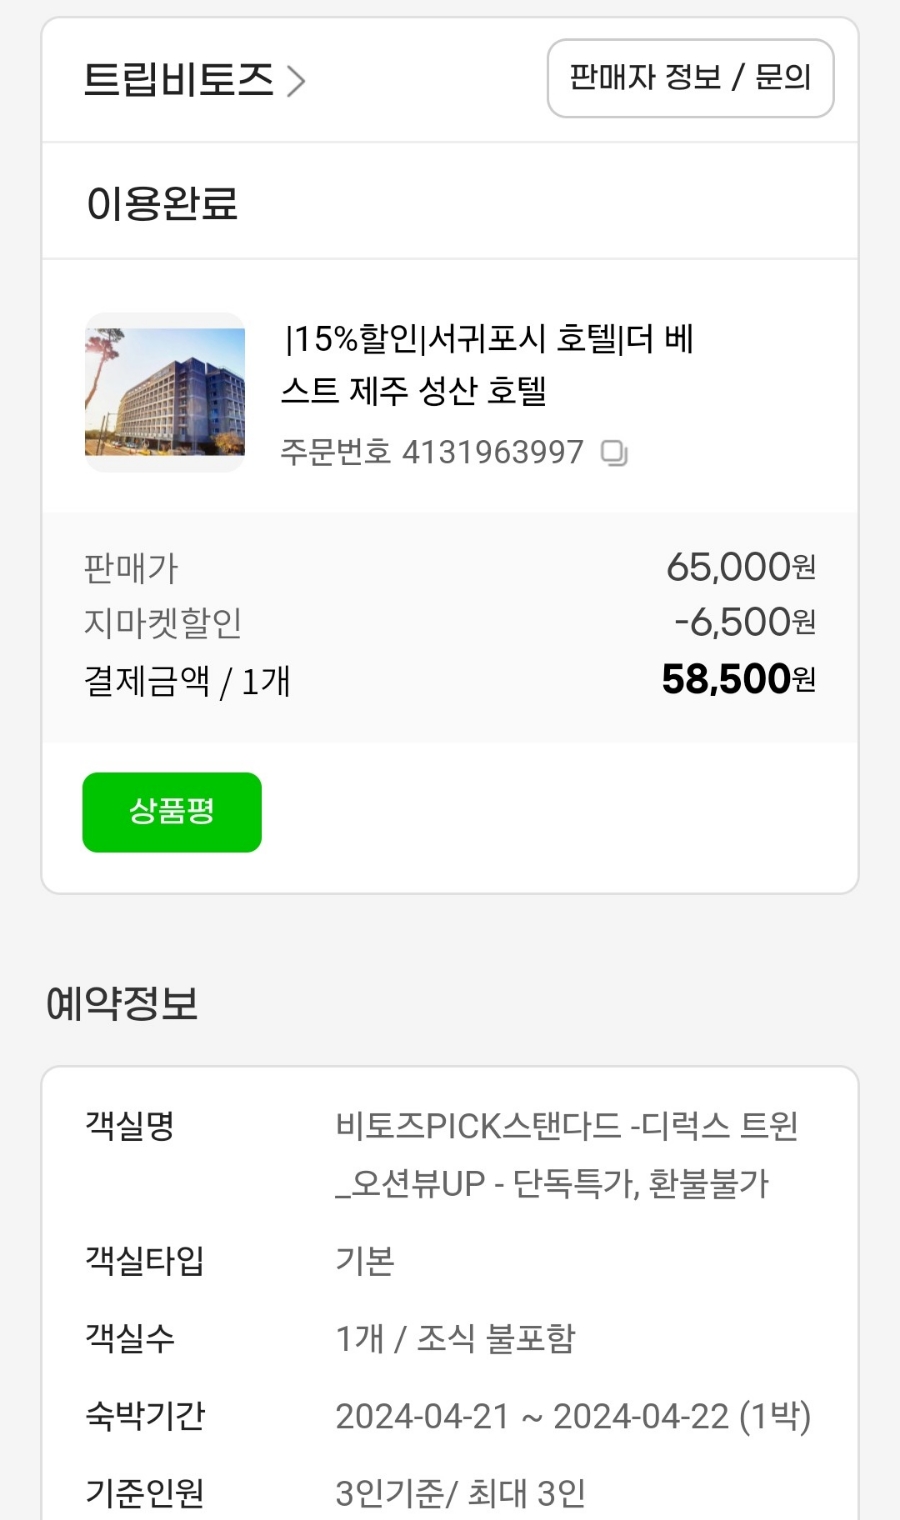The image size is (900, 1520).
Task: Tap the chevron next to 트립비토즈
Action: (x=296, y=81)
